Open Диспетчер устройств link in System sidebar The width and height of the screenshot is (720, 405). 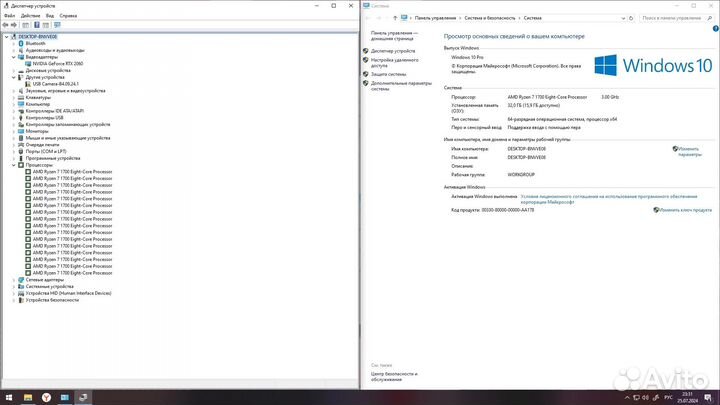pos(393,51)
